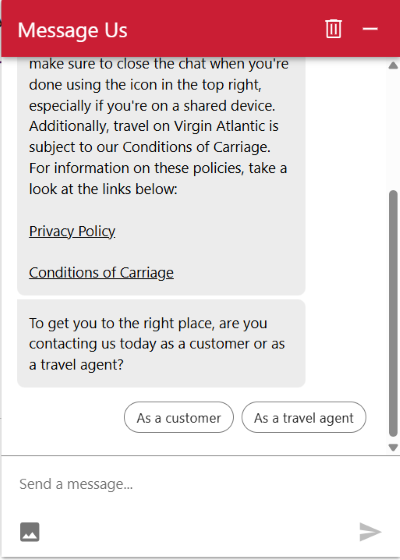Click the chat scrollbar thumb
The width and height of the screenshot is (400, 560).
click(393, 314)
